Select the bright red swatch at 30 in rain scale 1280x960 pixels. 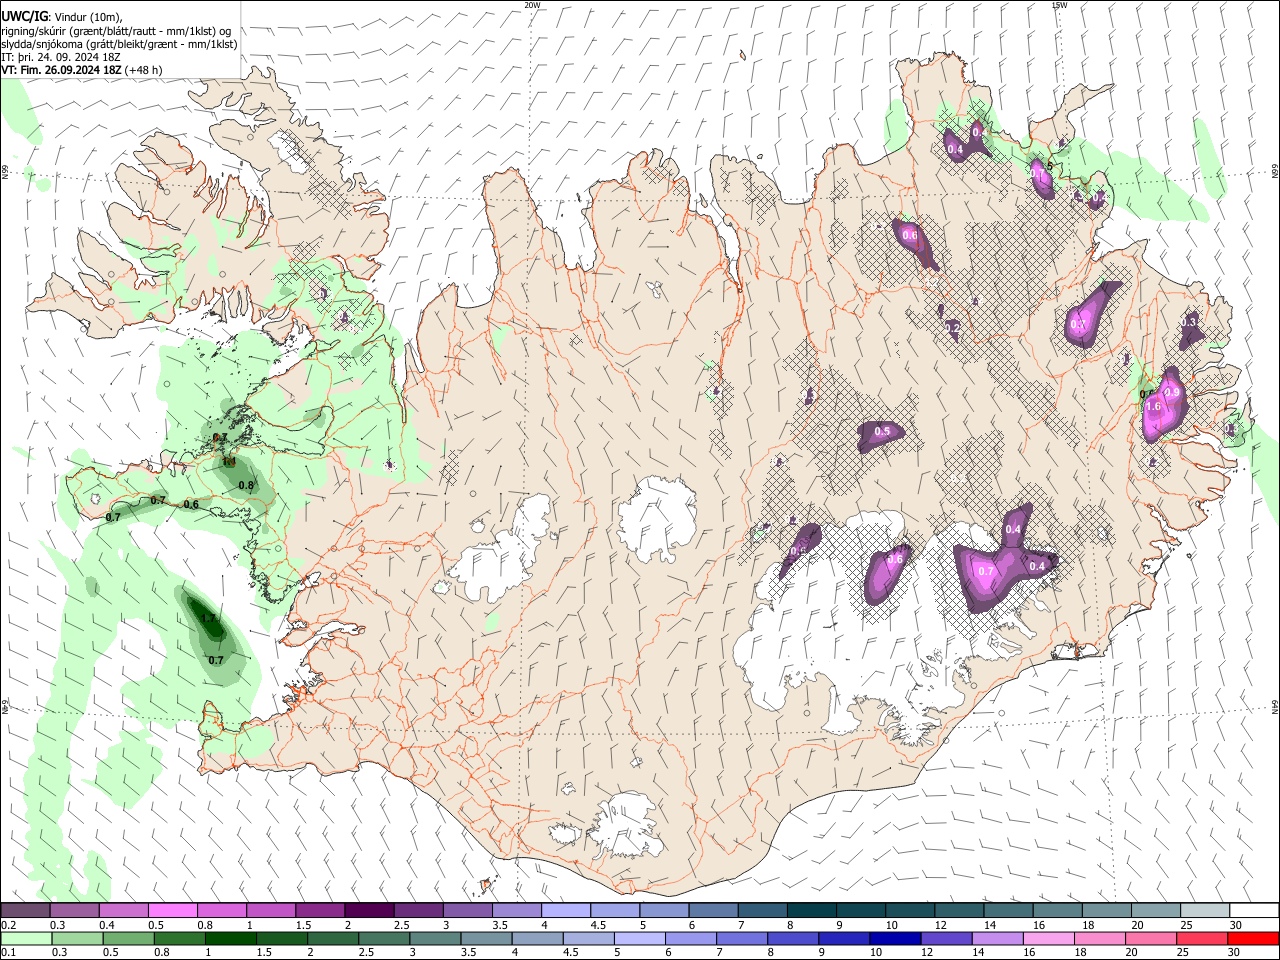1253,939
